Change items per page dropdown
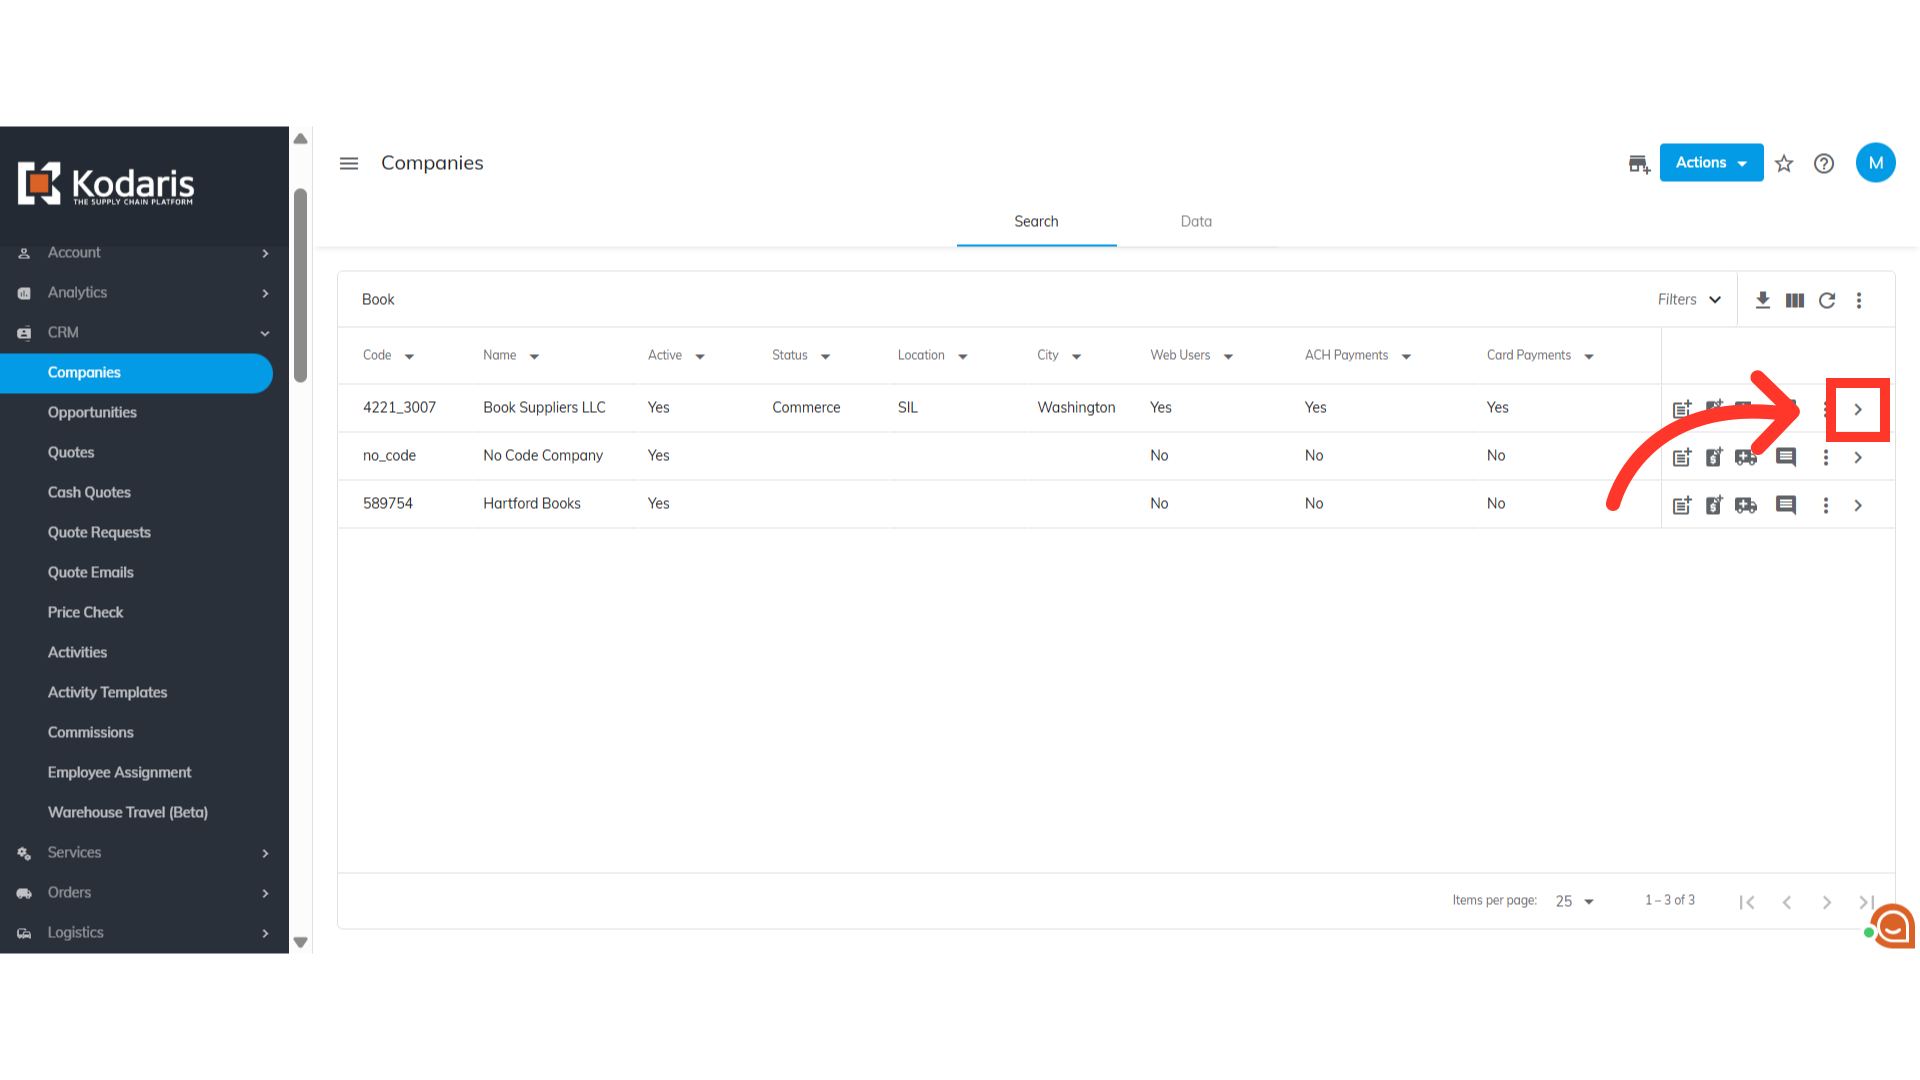1920x1080 pixels. click(x=1574, y=901)
